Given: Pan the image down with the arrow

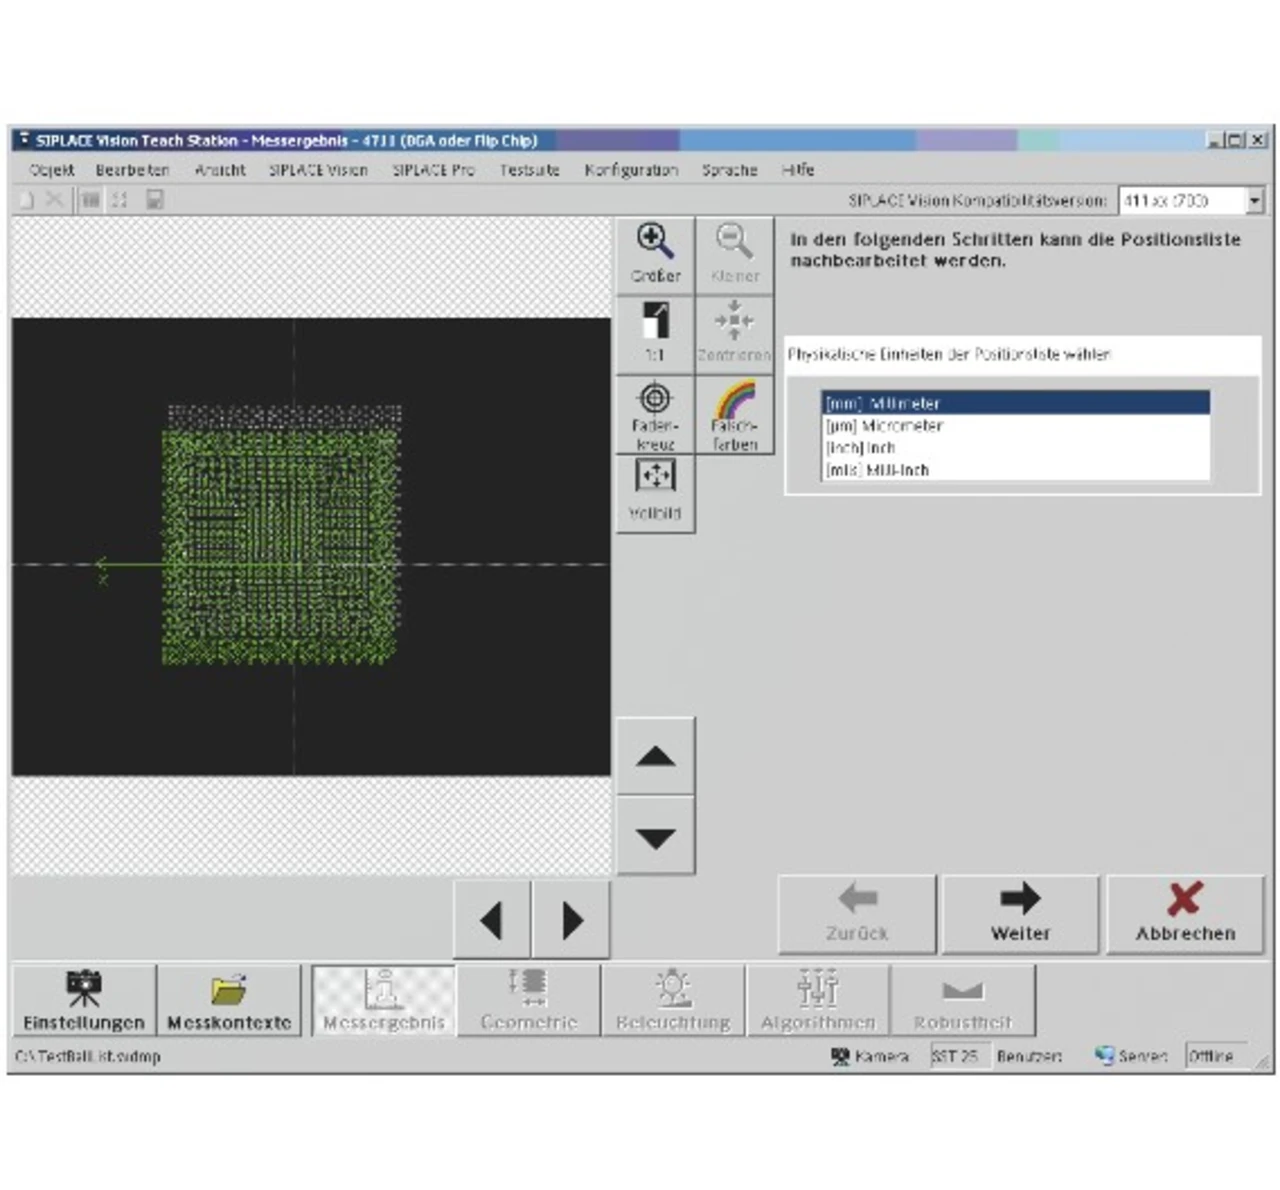Looking at the screenshot, I should tap(655, 837).
